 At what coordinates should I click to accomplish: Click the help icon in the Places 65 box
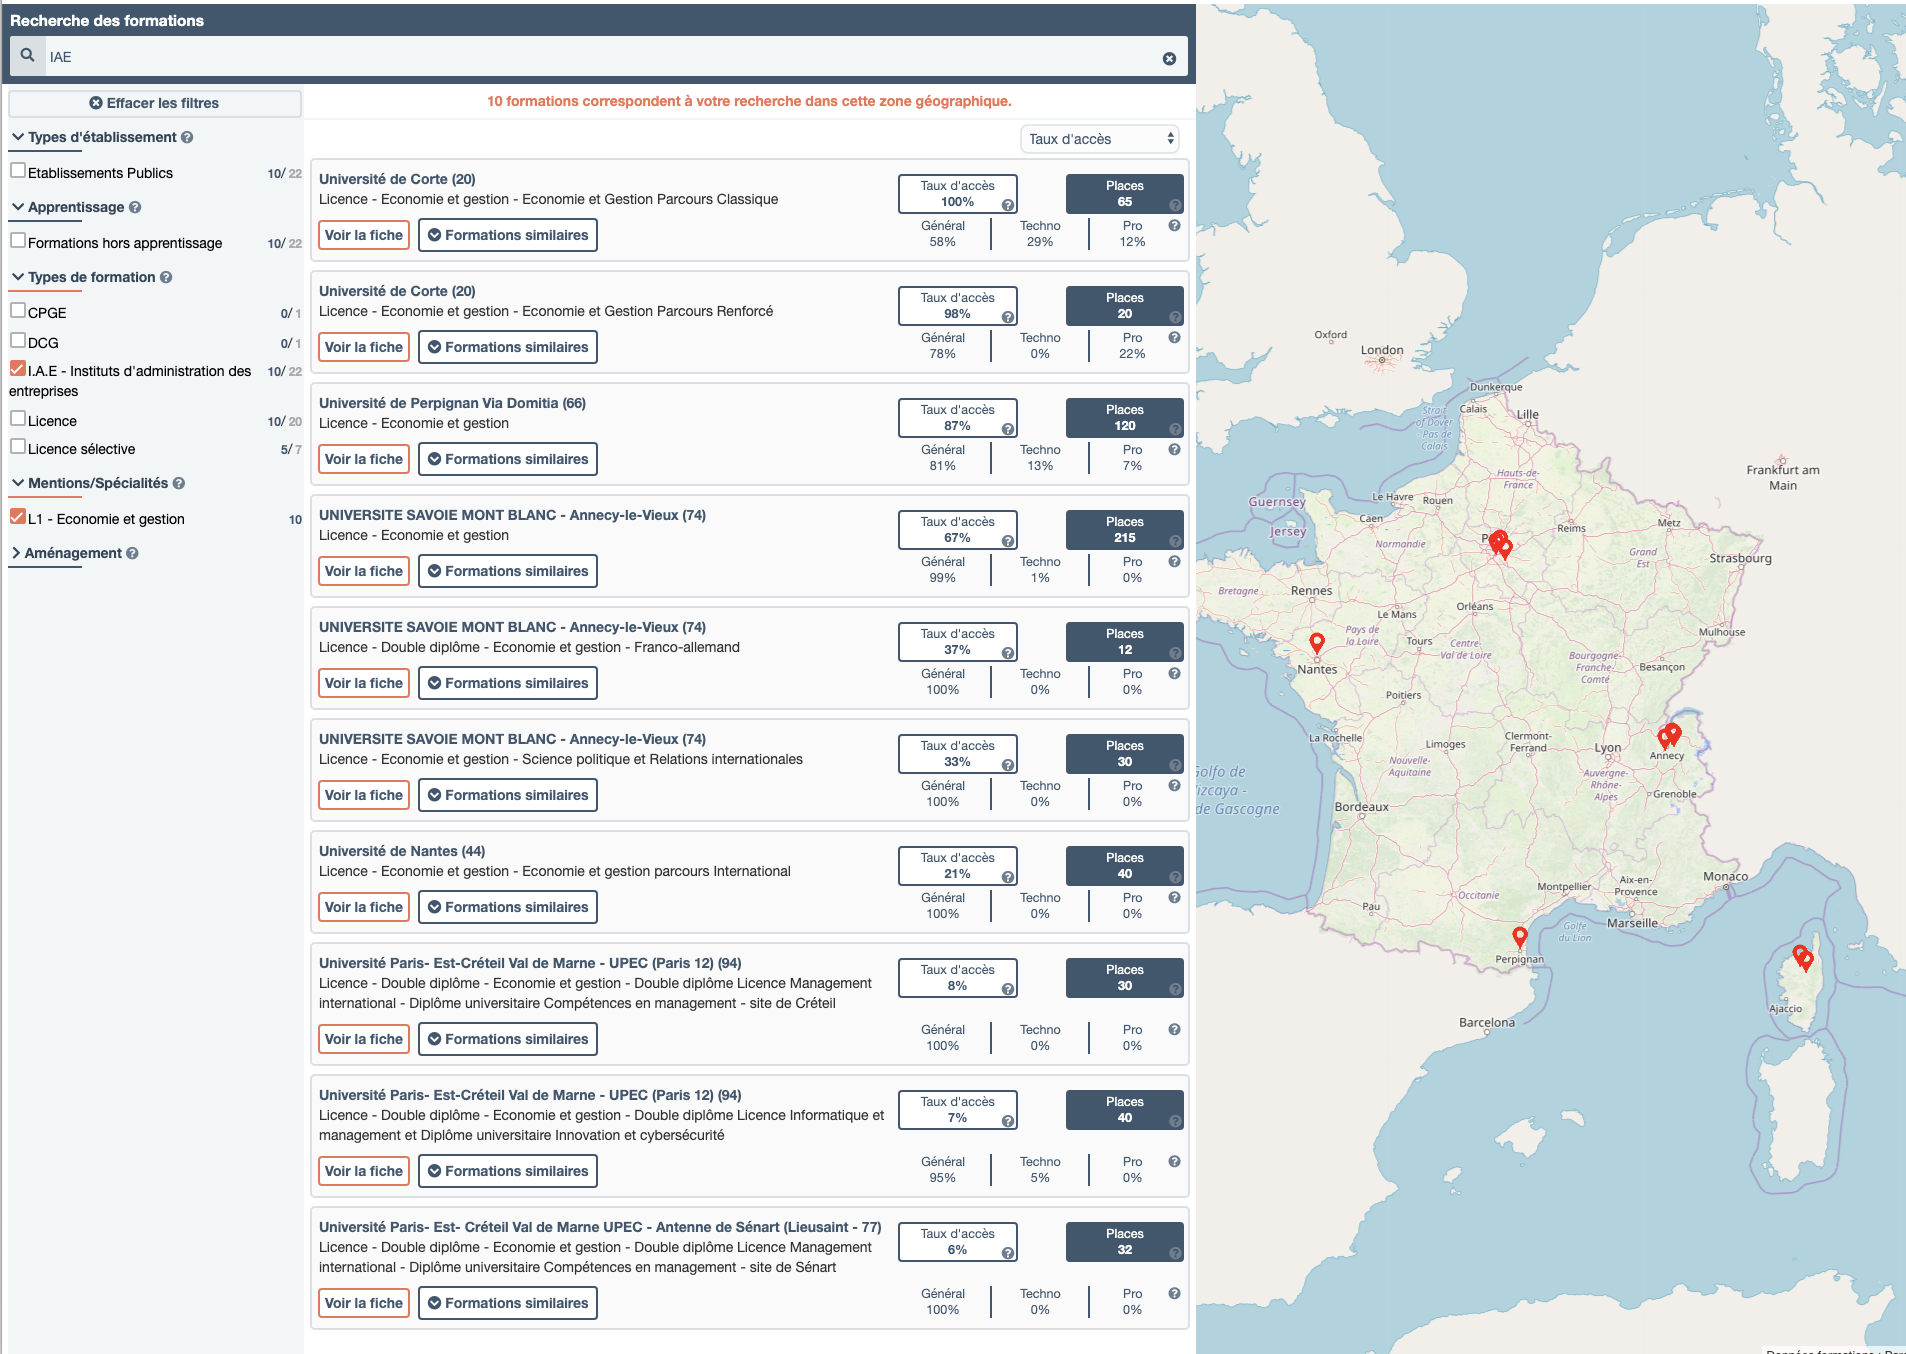tap(1175, 205)
